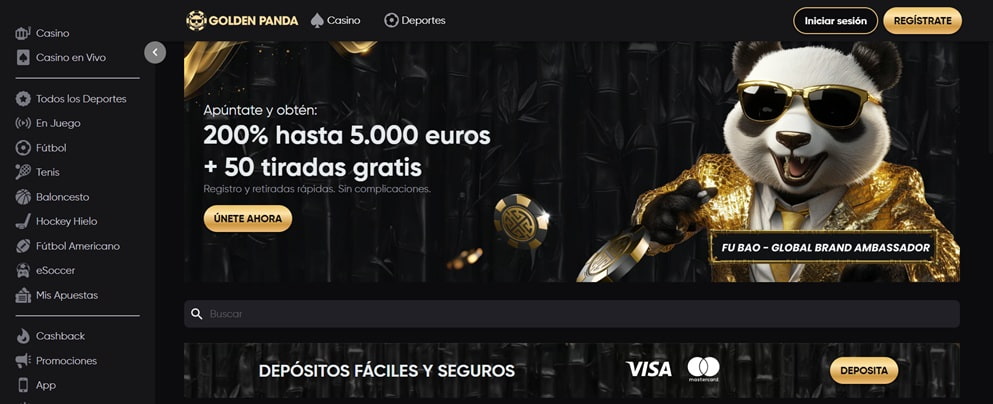The image size is (993, 404).
Task: Open the Fútbol soccer ball icon
Action: coord(23,148)
